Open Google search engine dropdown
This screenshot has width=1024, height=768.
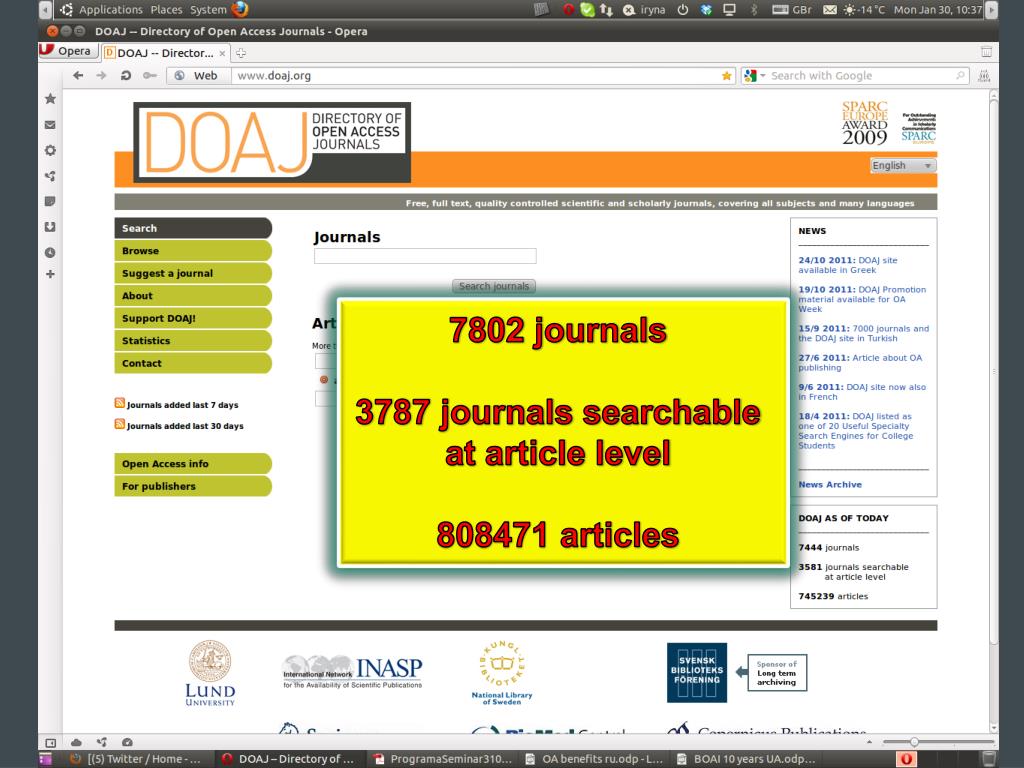754,76
